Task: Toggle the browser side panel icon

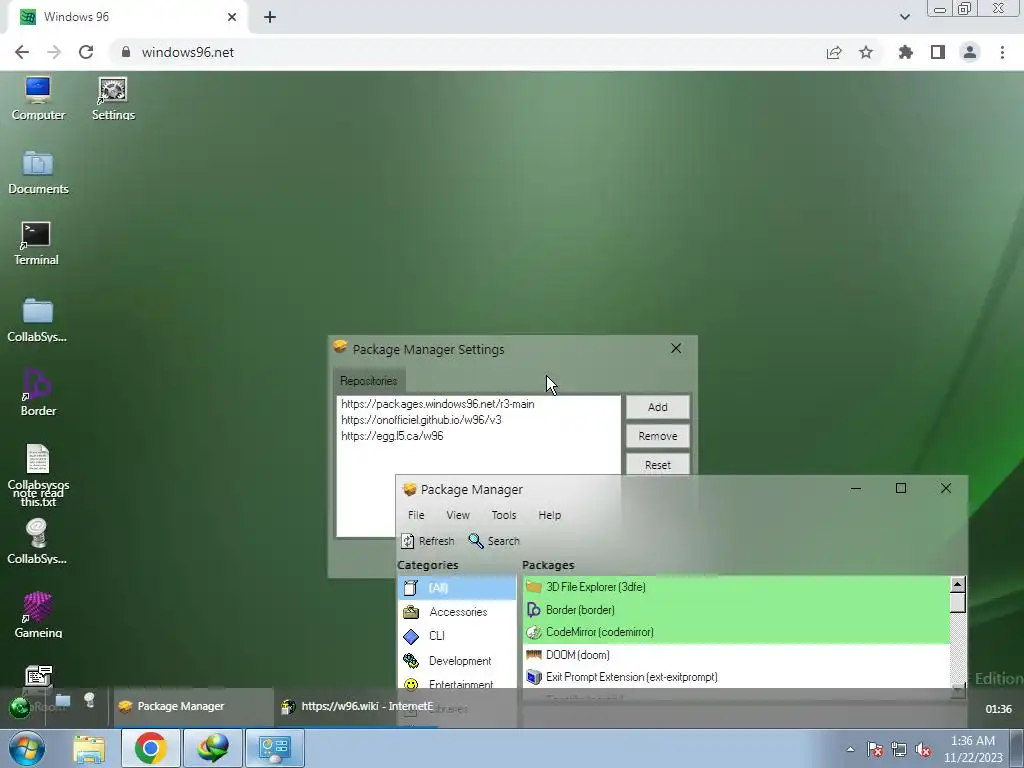Action: point(938,52)
